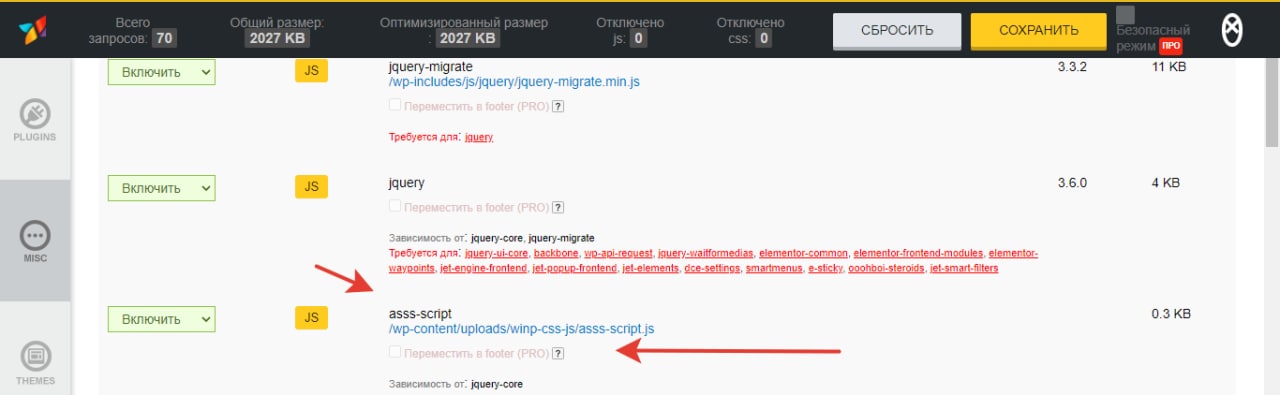
Task: Click the total requests count 70
Action: coord(164,39)
